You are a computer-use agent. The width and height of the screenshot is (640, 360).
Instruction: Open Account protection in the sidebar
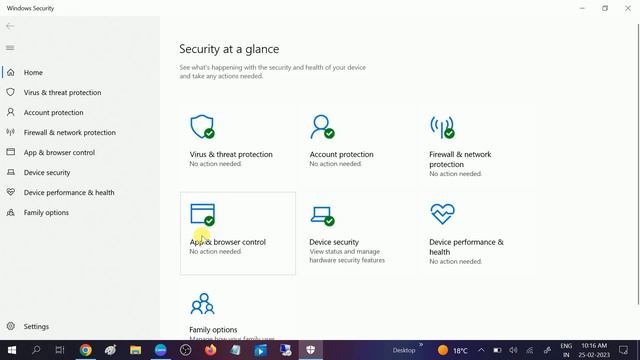point(53,112)
